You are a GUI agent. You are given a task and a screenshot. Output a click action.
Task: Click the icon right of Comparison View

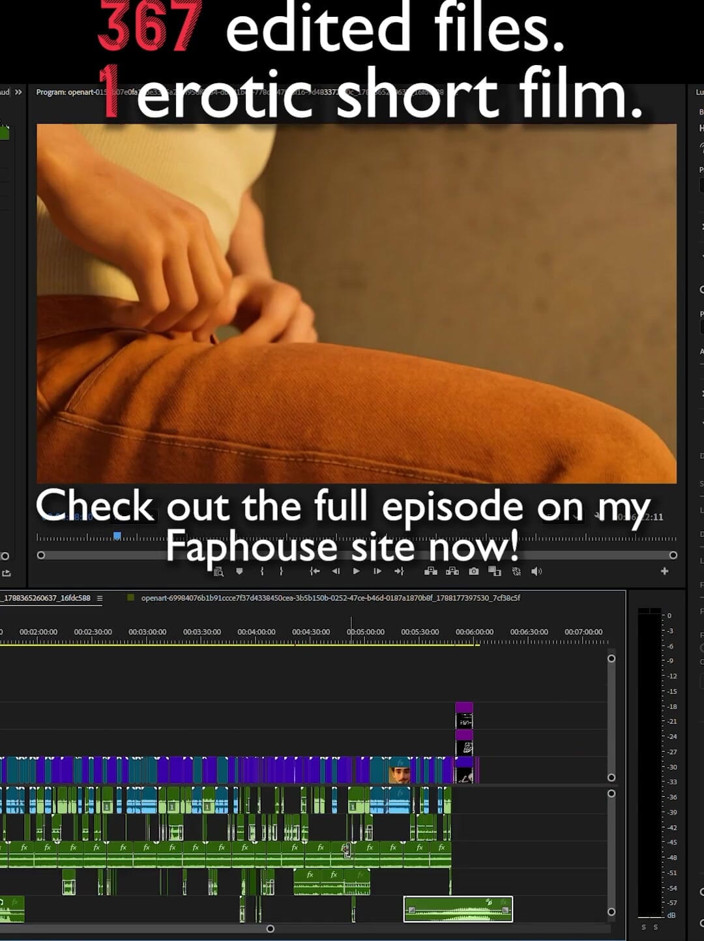(516, 571)
